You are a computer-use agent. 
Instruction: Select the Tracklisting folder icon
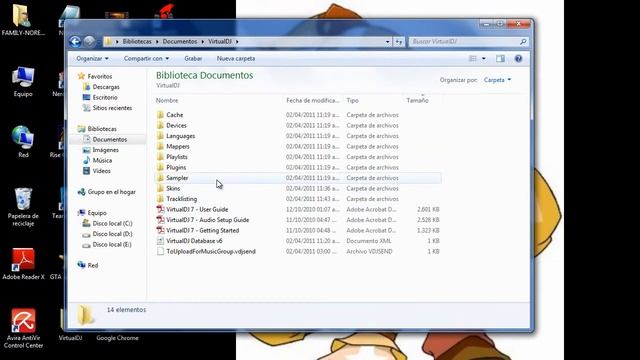click(160, 199)
